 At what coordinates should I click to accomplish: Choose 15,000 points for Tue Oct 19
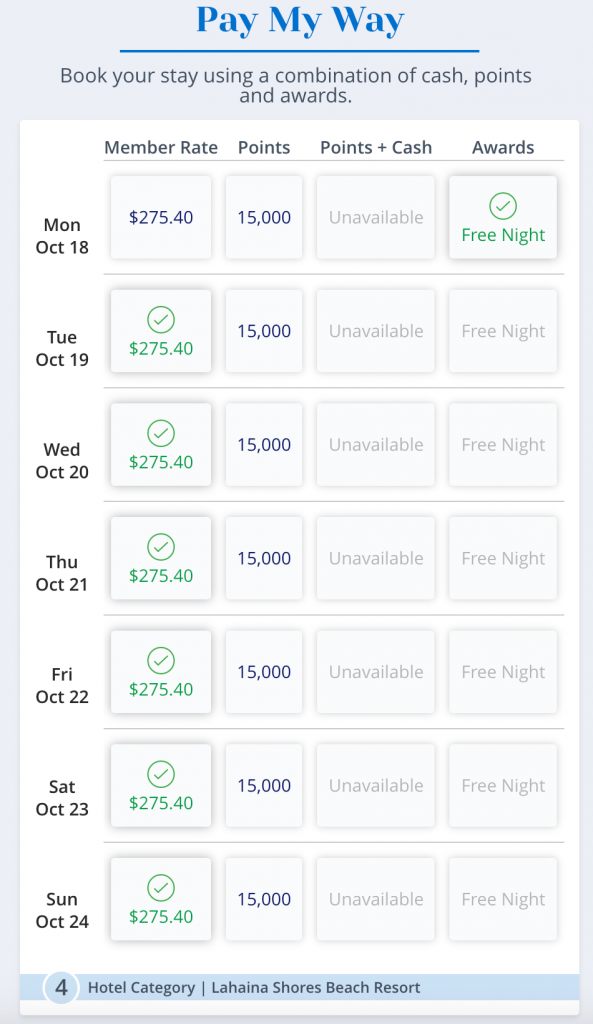[x=264, y=331]
